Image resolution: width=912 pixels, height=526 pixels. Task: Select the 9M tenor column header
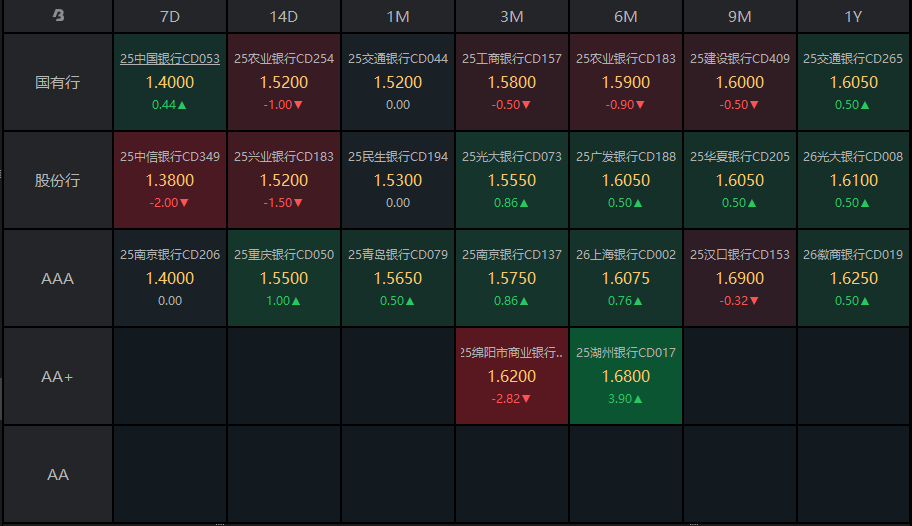[740, 16]
